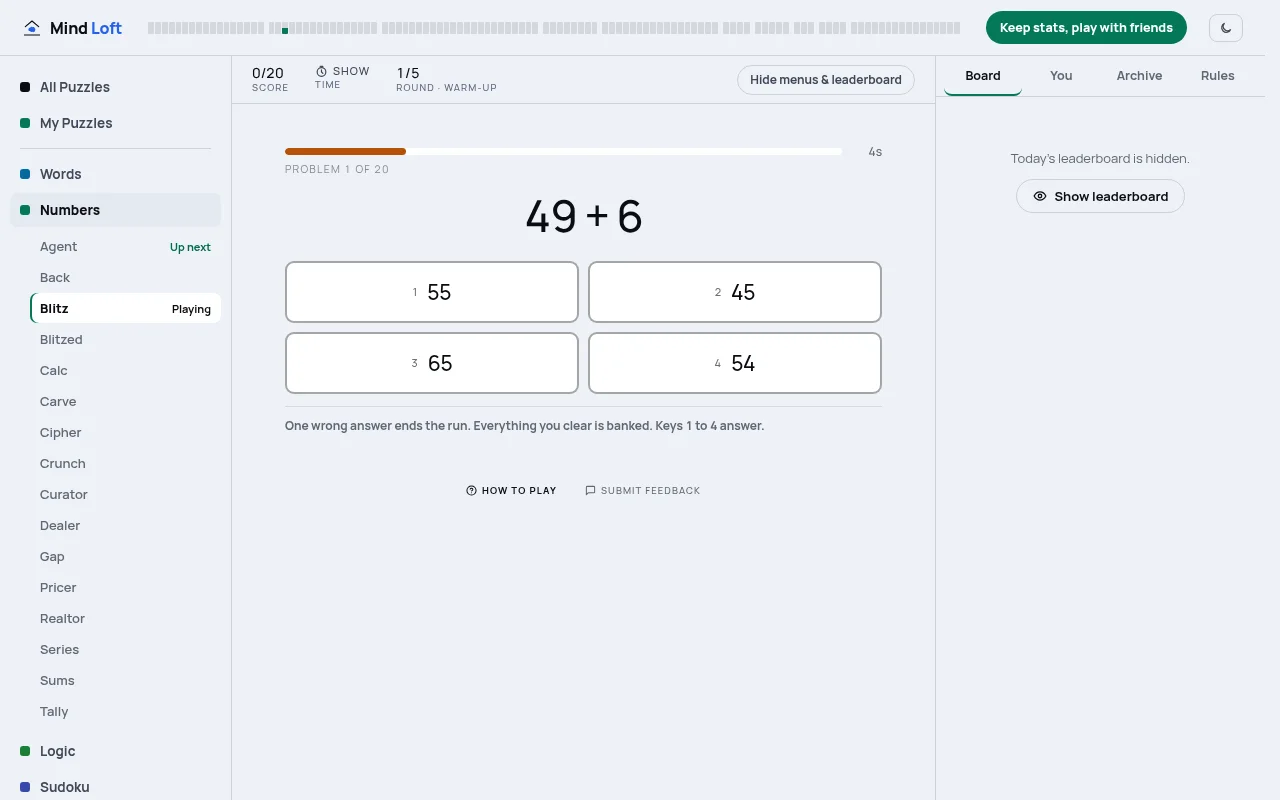Screen dimensions: 1280x800
Task: Choose answer 55
Action: click(x=432, y=292)
